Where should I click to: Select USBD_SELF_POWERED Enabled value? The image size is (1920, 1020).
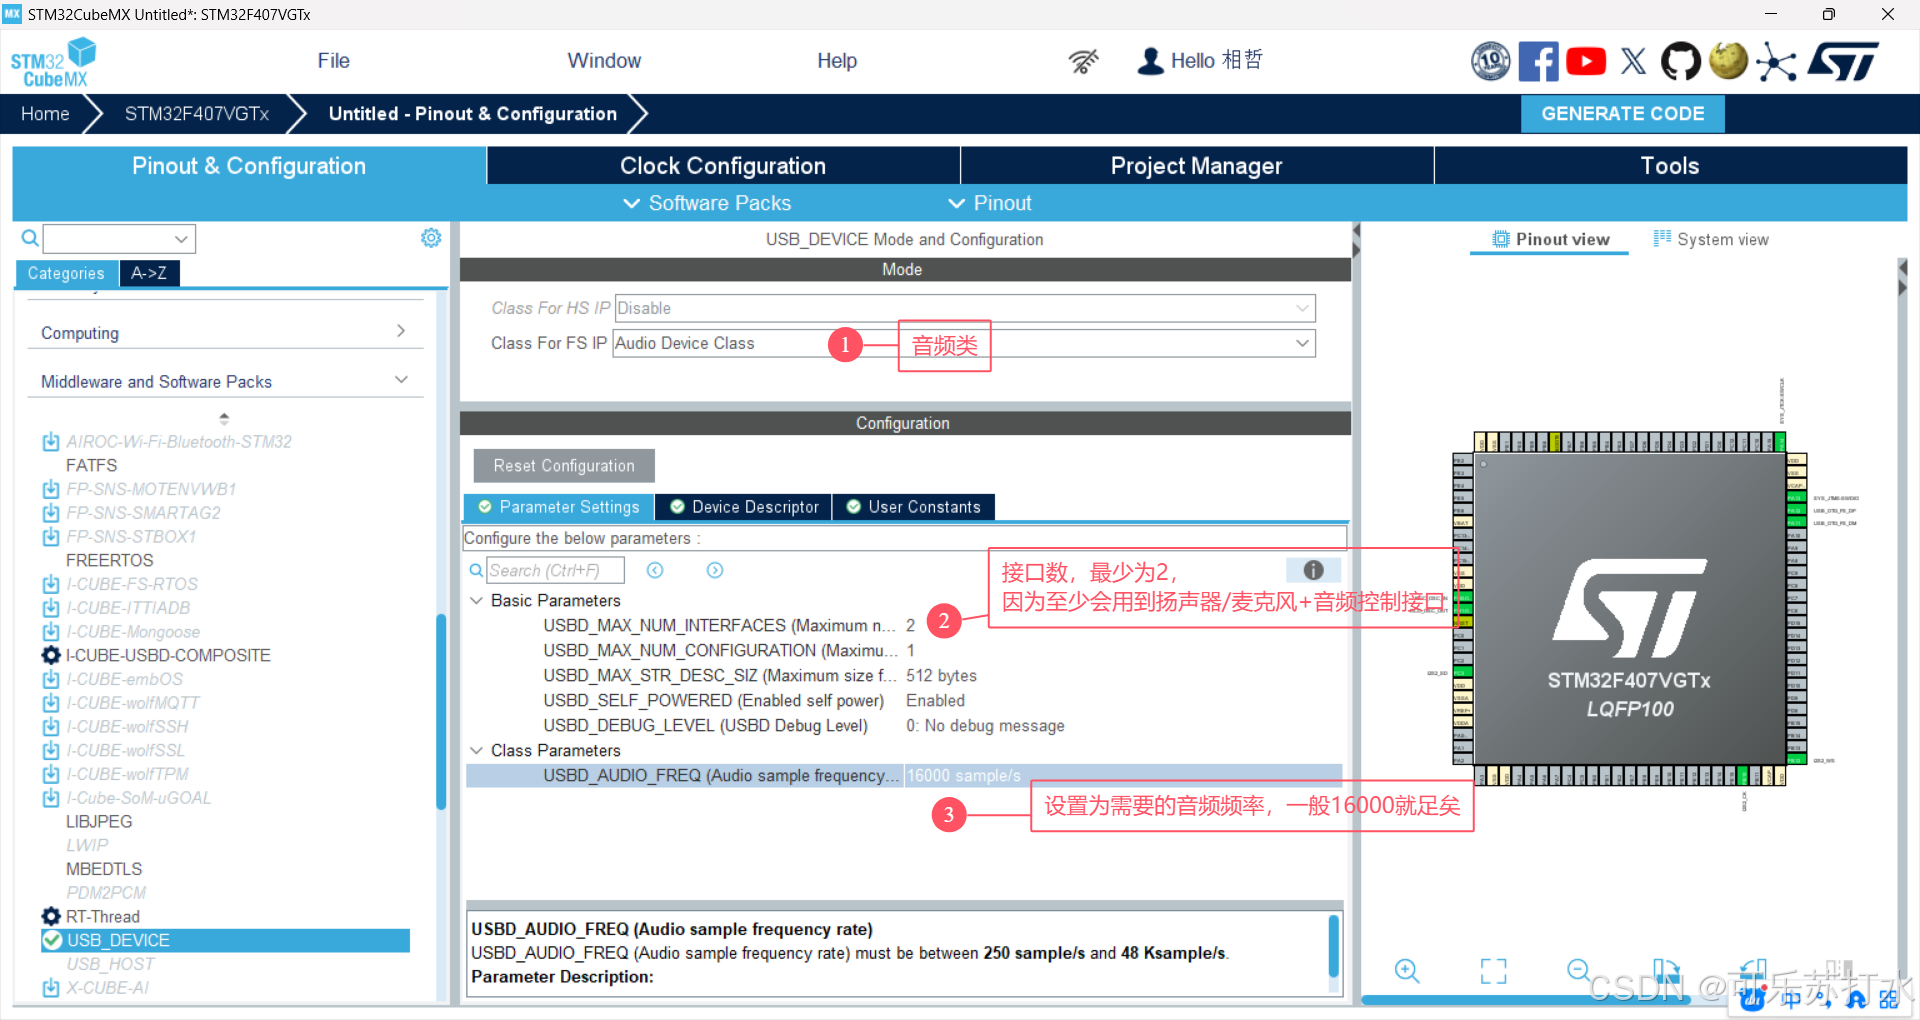pyautogui.click(x=935, y=701)
